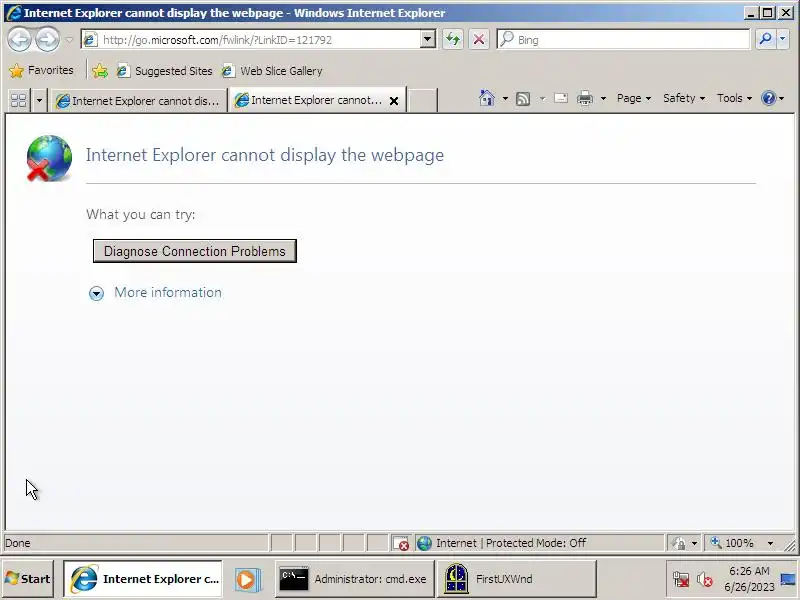The image size is (800, 600).
Task: Open the Start menu
Action: click(x=28, y=579)
